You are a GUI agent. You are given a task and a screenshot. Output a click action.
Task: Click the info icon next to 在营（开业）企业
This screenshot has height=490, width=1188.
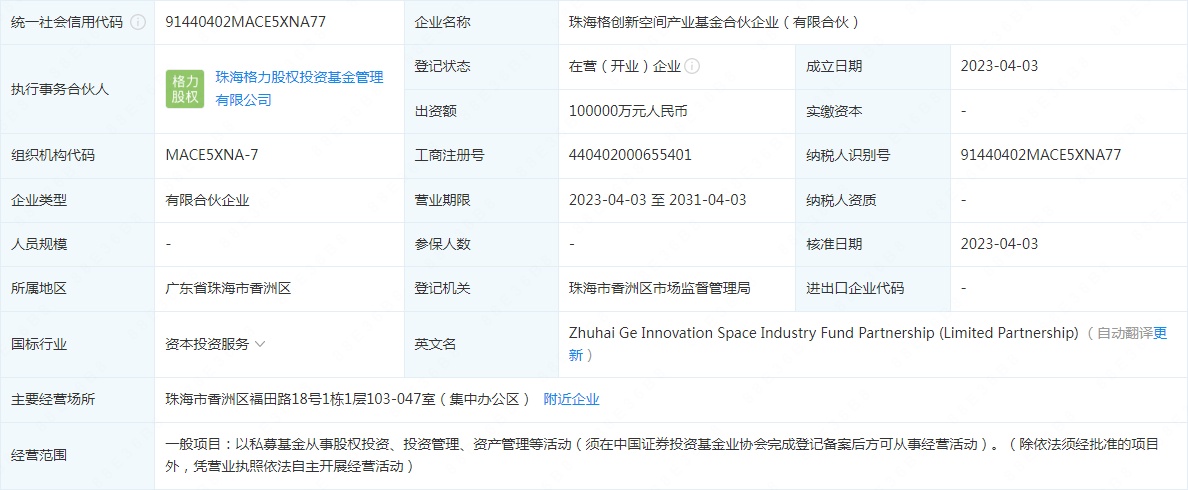692,66
